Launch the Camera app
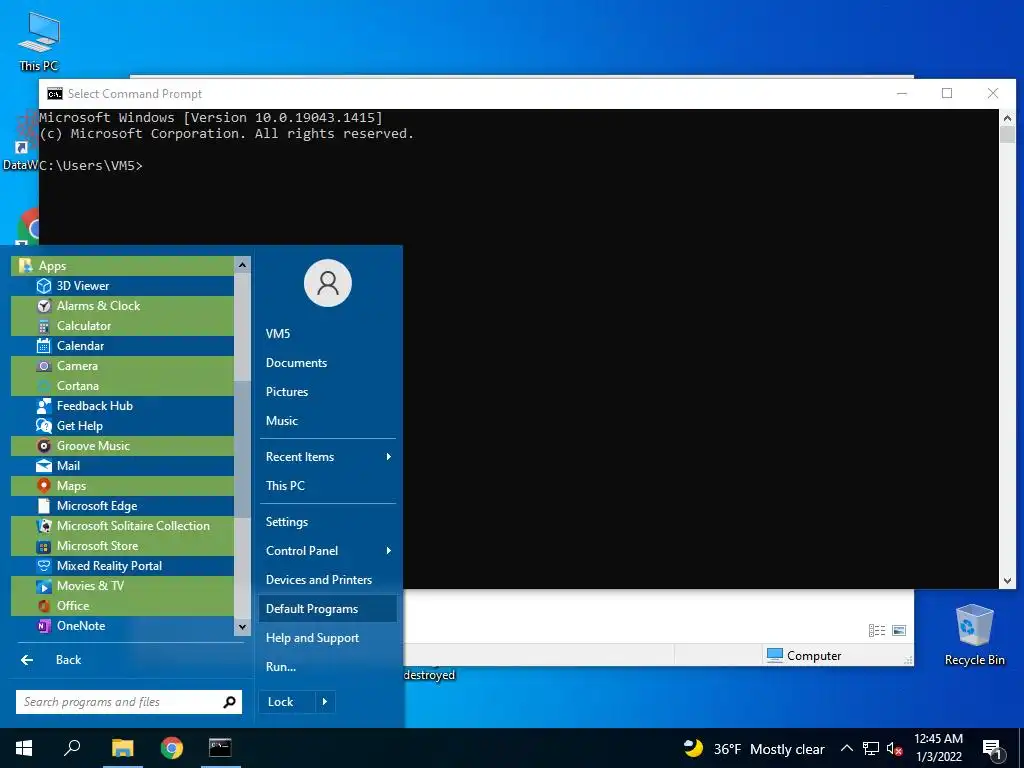The image size is (1024, 768). point(122,366)
